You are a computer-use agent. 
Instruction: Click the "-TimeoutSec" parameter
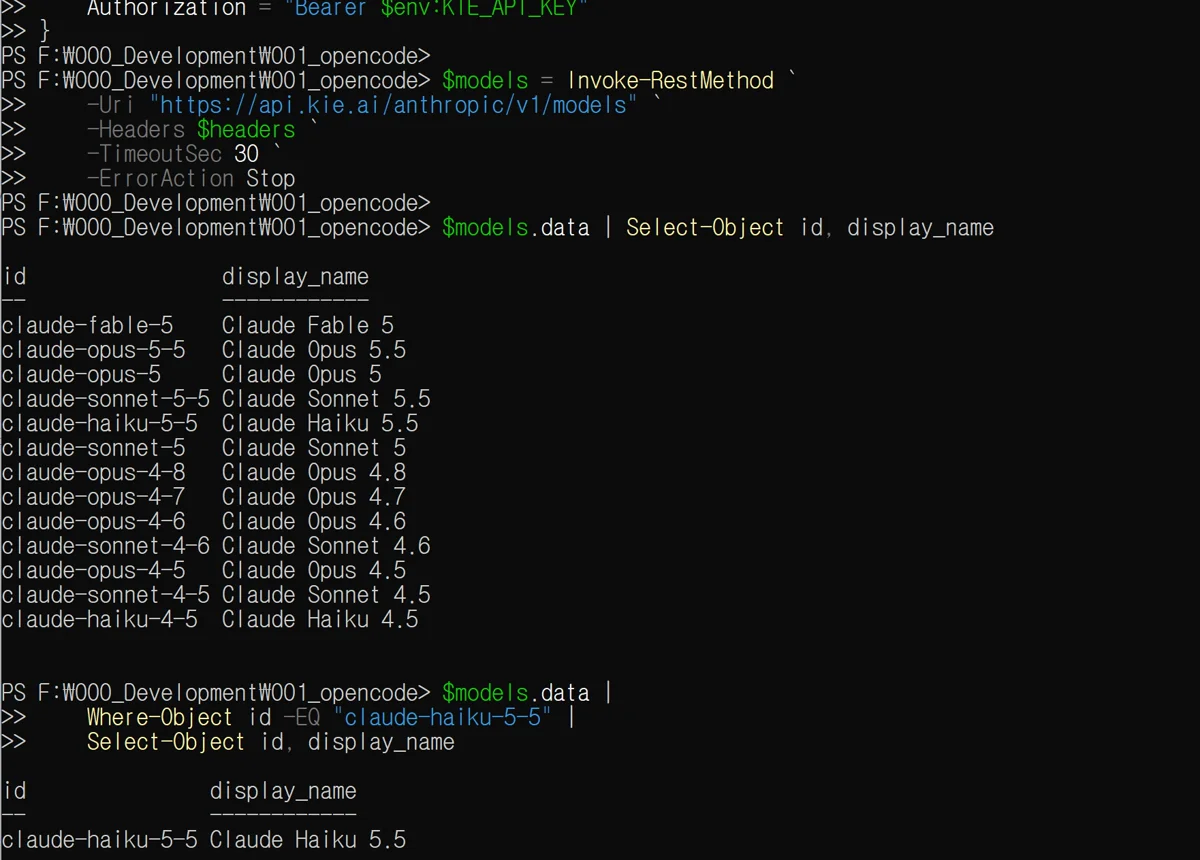(154, 155)
